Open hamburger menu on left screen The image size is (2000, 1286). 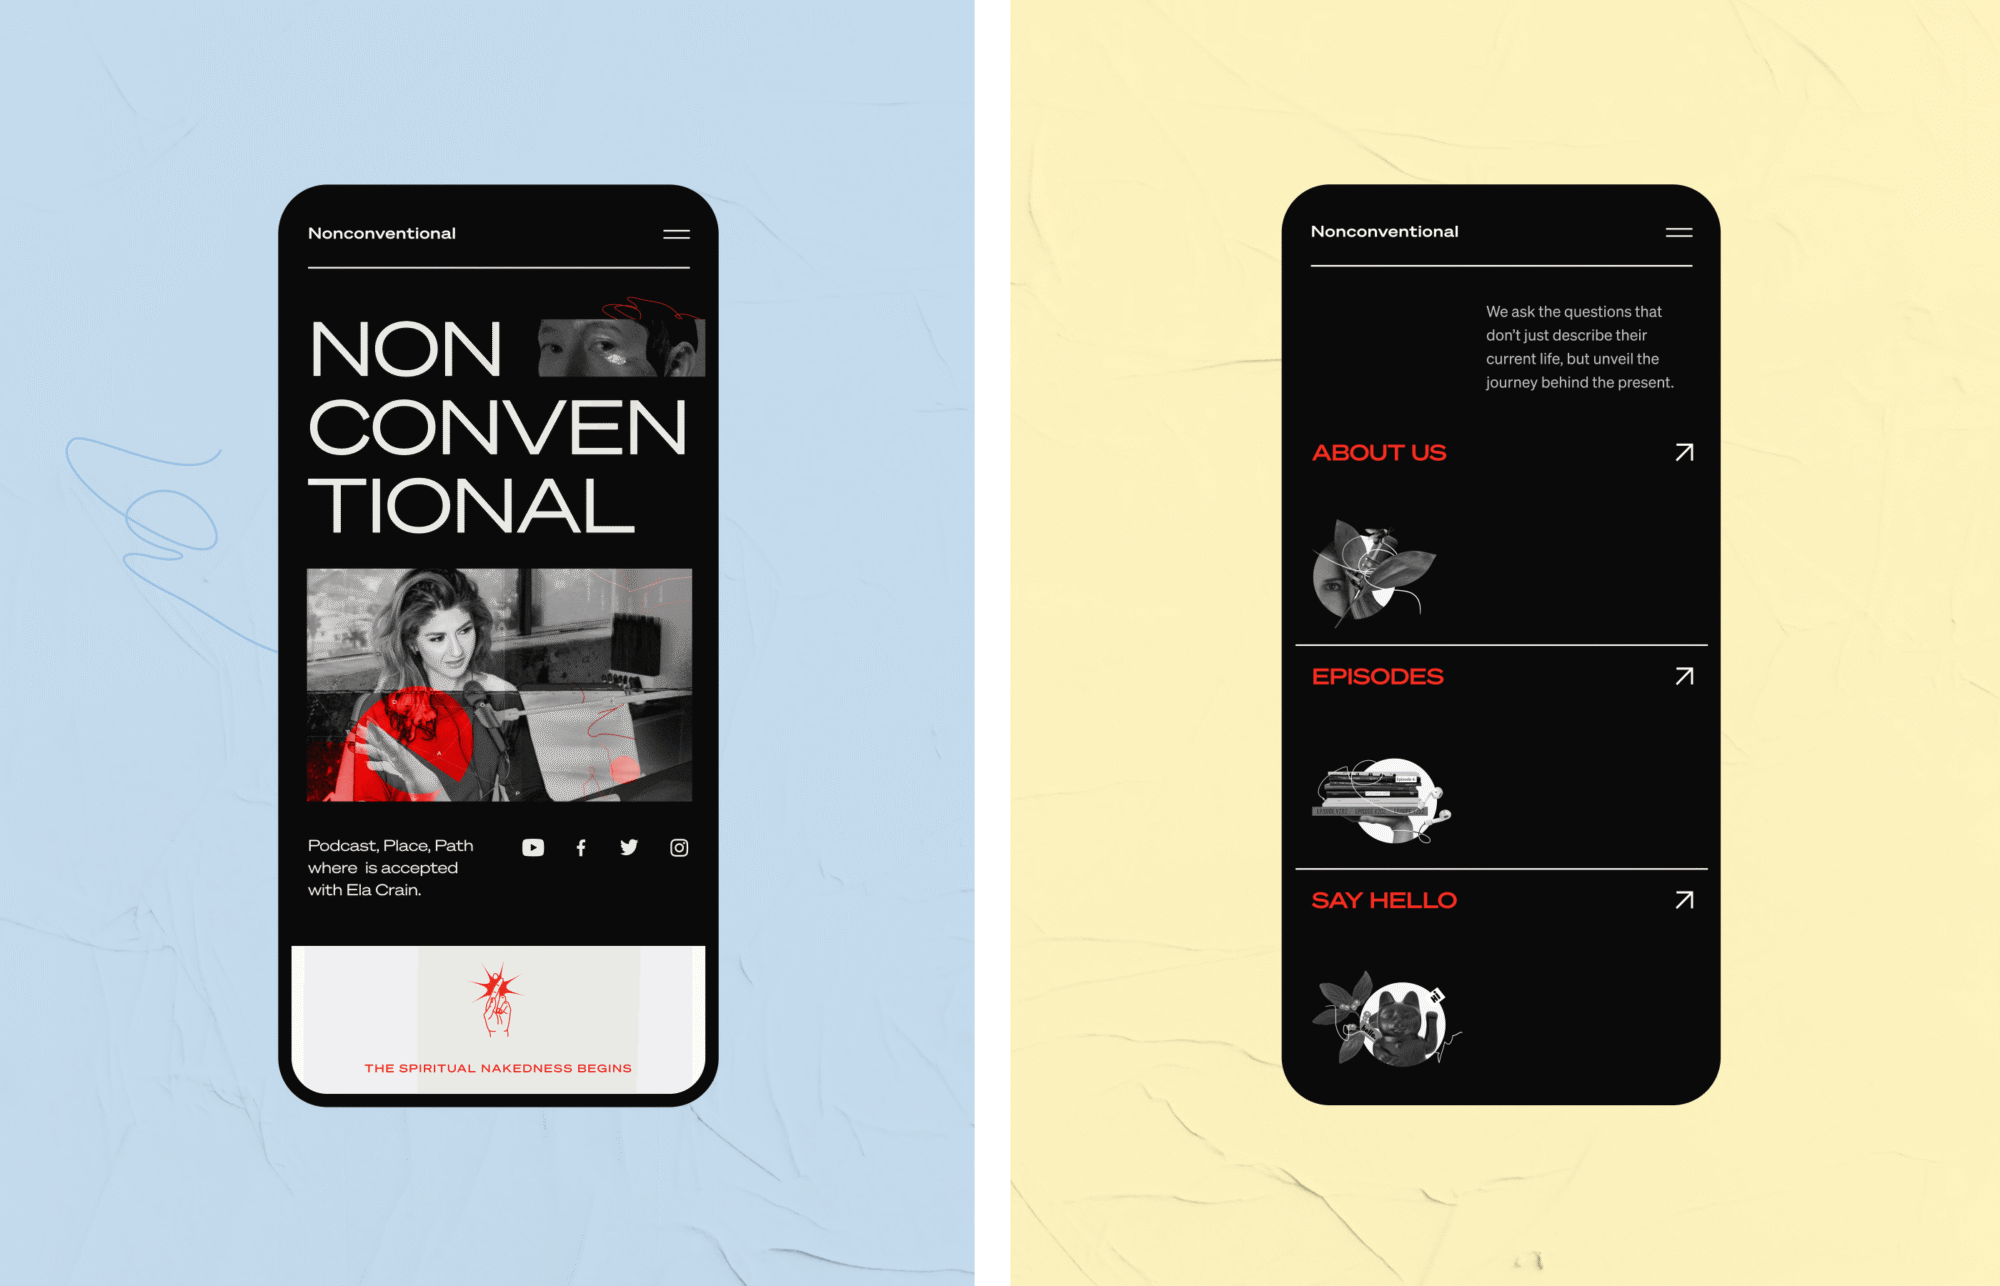676,233
